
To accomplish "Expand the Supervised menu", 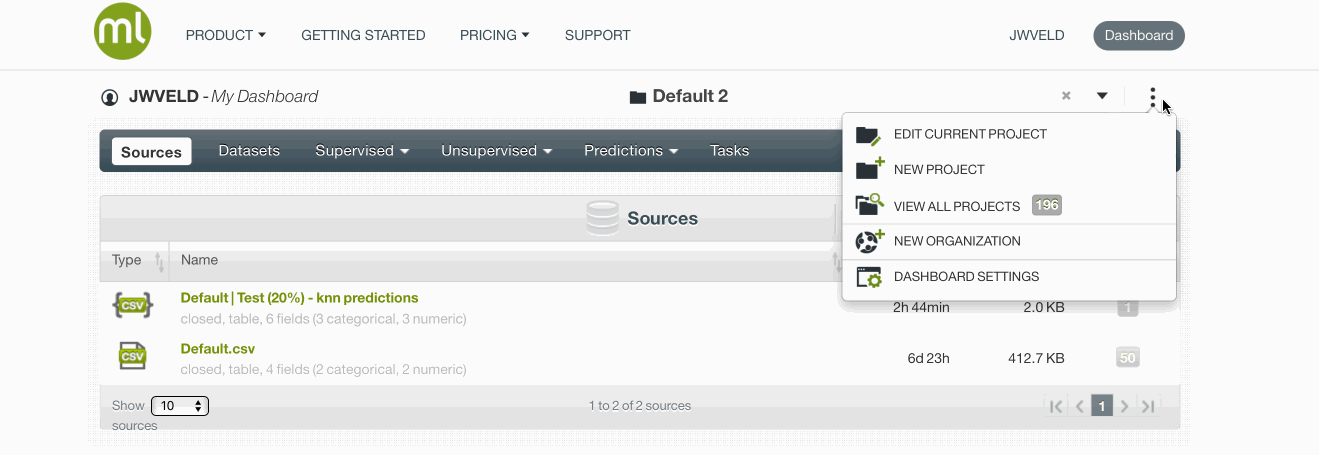I will 362,151.
